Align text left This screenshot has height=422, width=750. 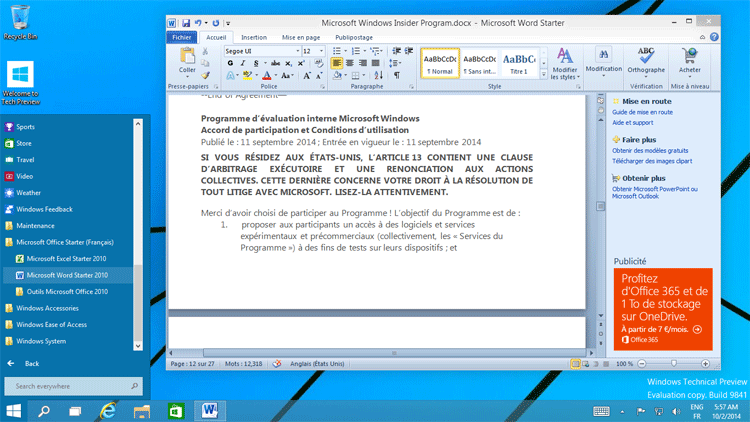pyautogui.click(x=337, y=63)
